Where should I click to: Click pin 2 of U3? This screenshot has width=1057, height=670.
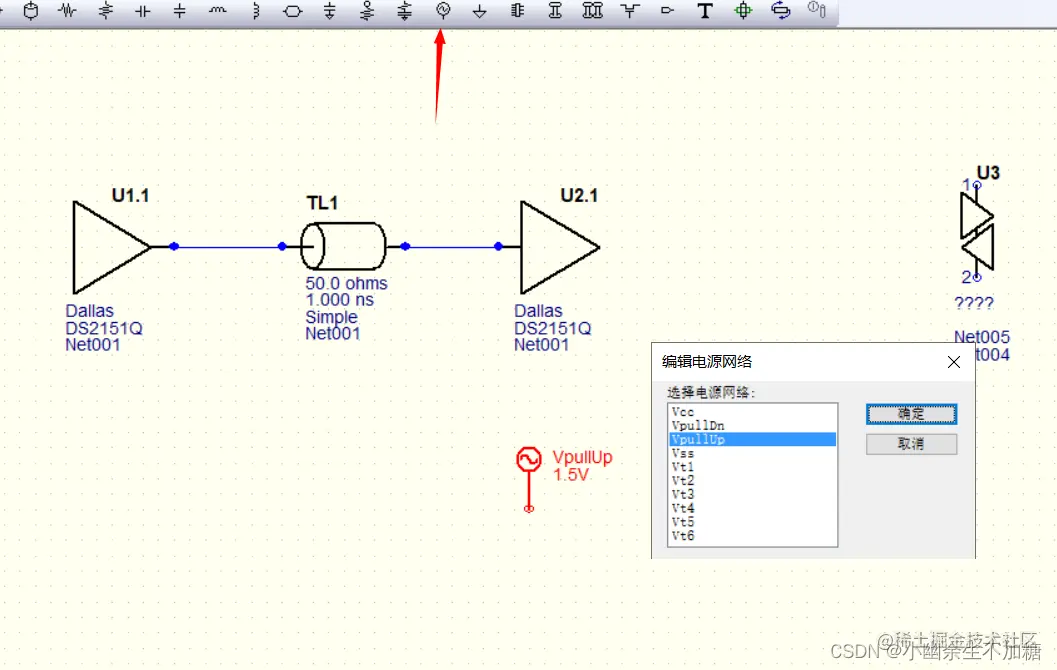[x=977, y=277]
